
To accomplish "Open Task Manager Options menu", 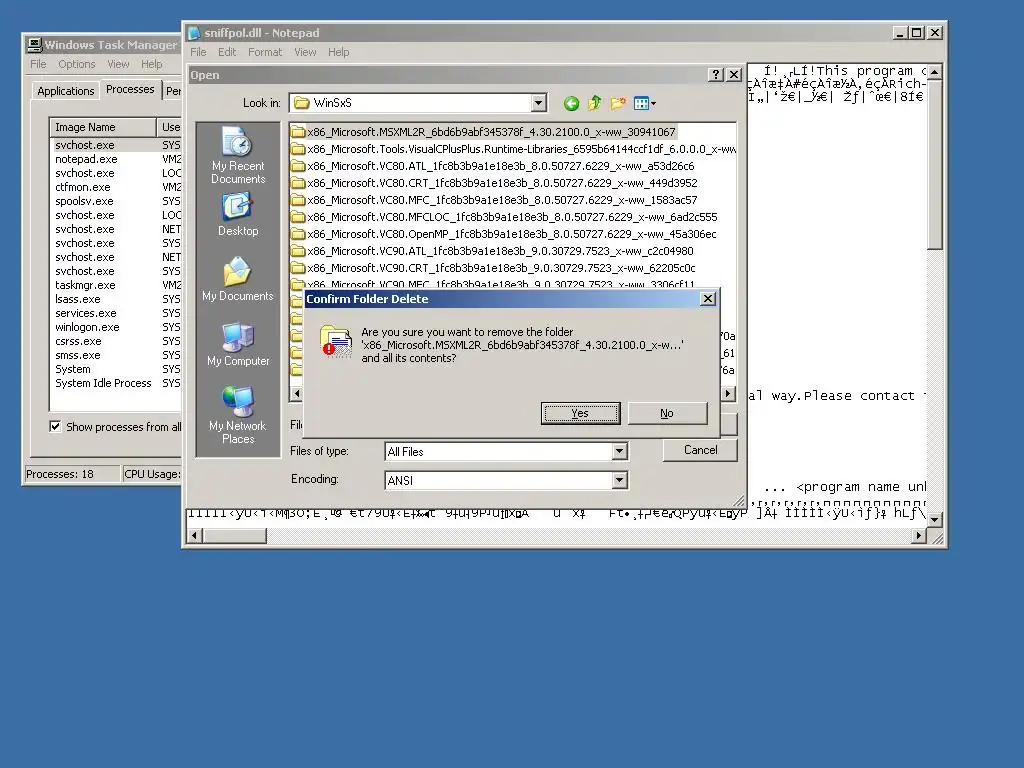I will coord(76,64).
